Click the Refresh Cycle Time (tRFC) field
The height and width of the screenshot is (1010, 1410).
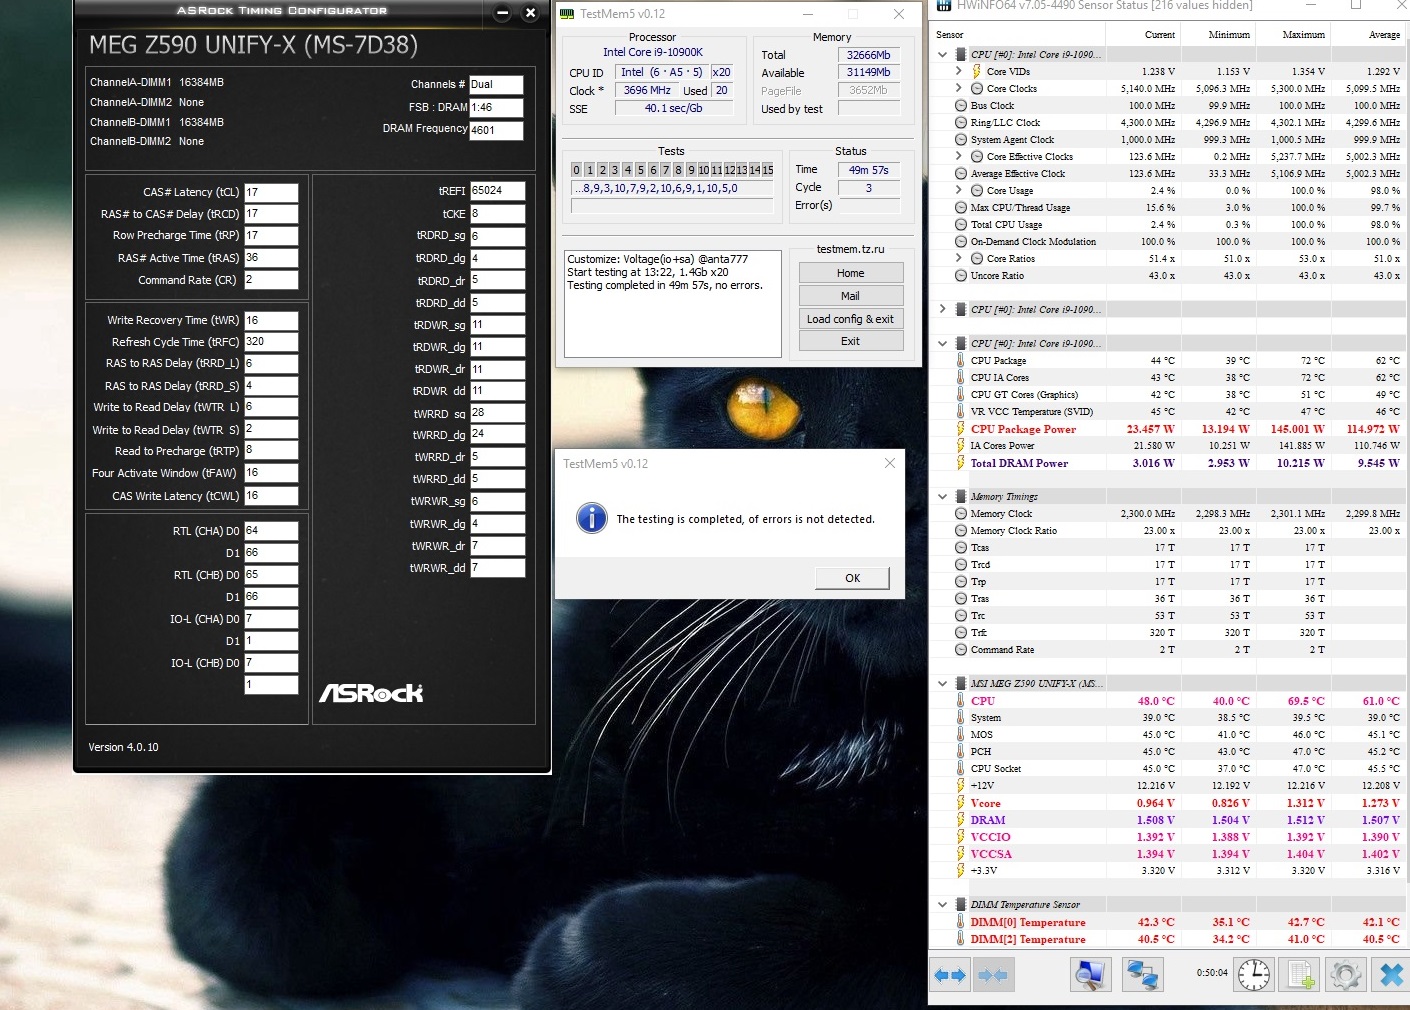tap(271, 342)
